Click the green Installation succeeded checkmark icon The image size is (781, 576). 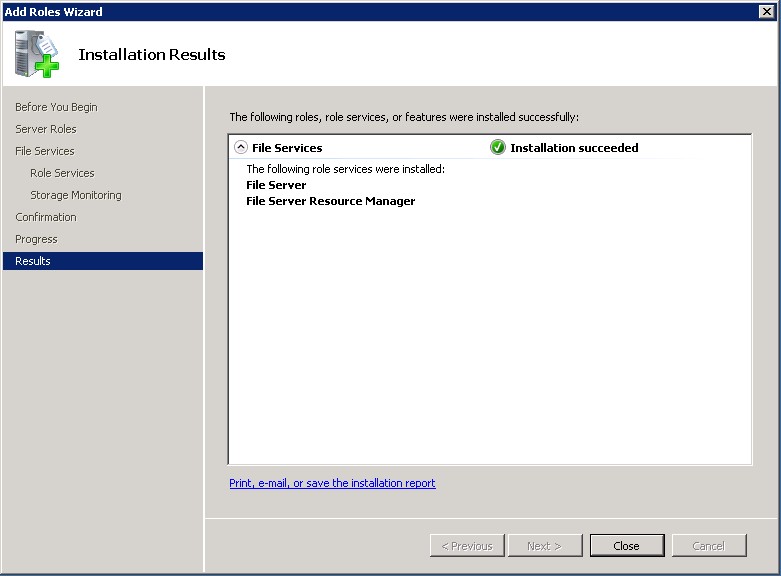coord(498,147)
